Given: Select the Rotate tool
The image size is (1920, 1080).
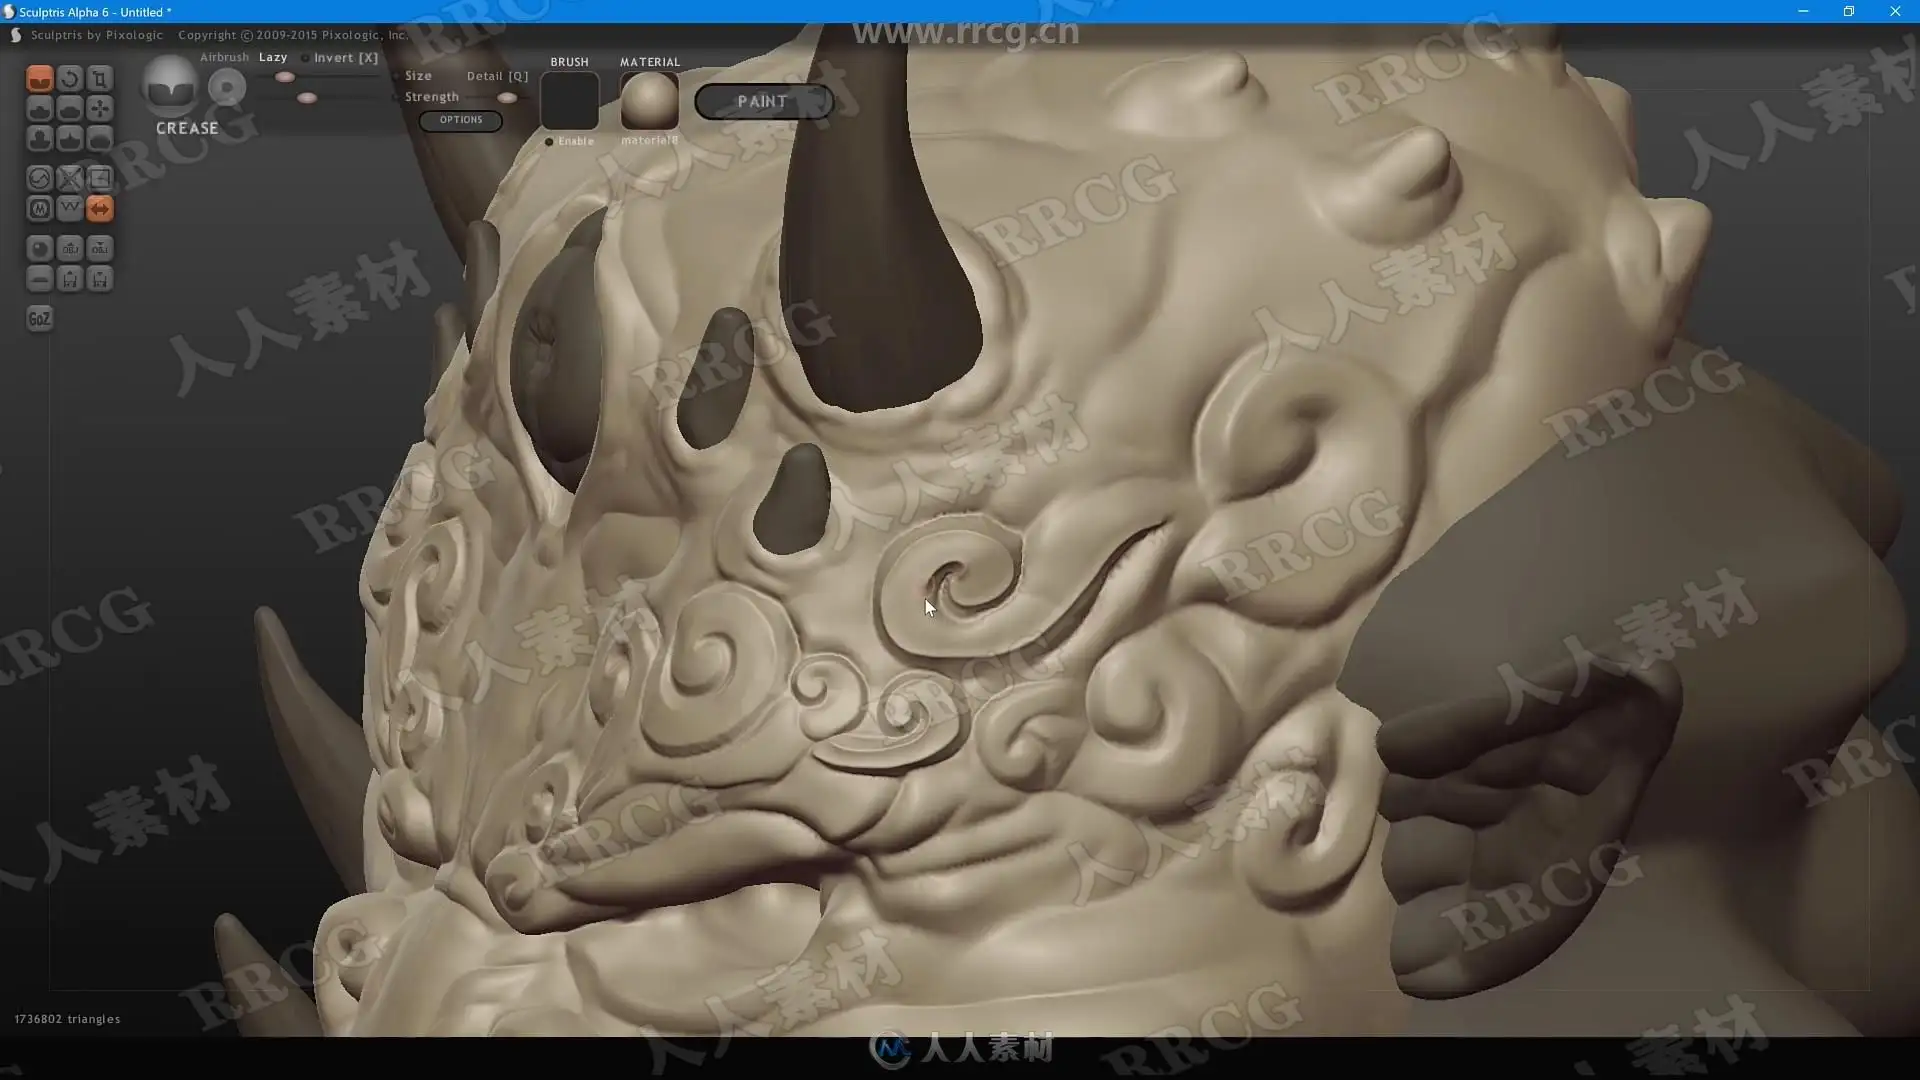Looking at the screenshot, I should click(69, 79).
